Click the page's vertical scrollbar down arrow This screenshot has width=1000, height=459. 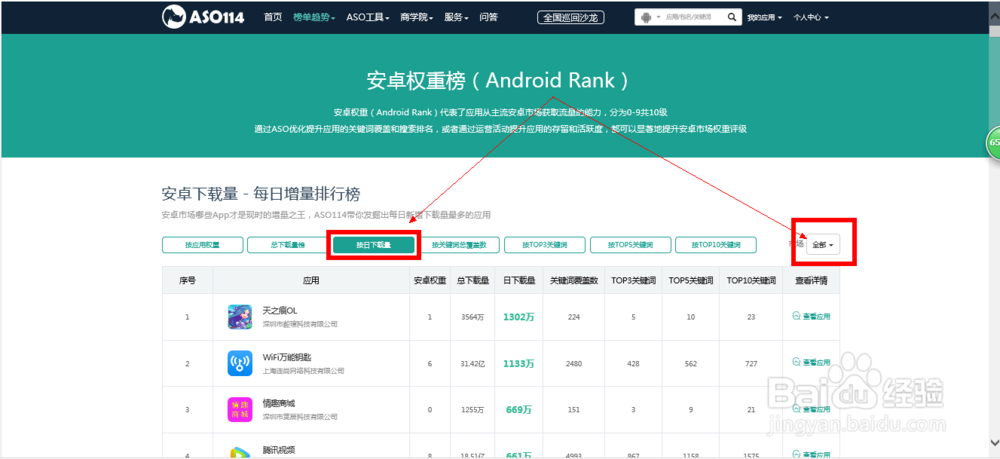pyautogui.click(x=994, y=441)
